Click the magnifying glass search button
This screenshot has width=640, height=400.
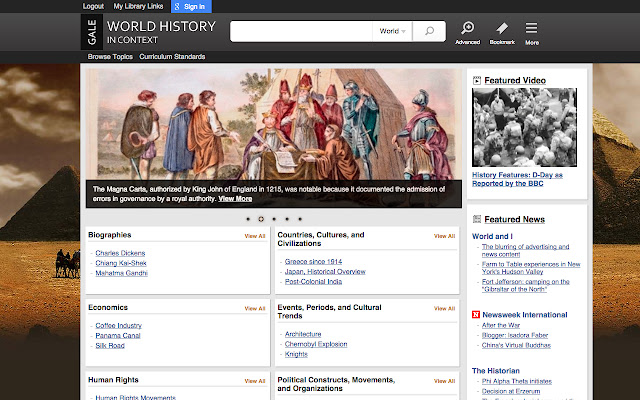pyautogui.click(x=429, y=32)
